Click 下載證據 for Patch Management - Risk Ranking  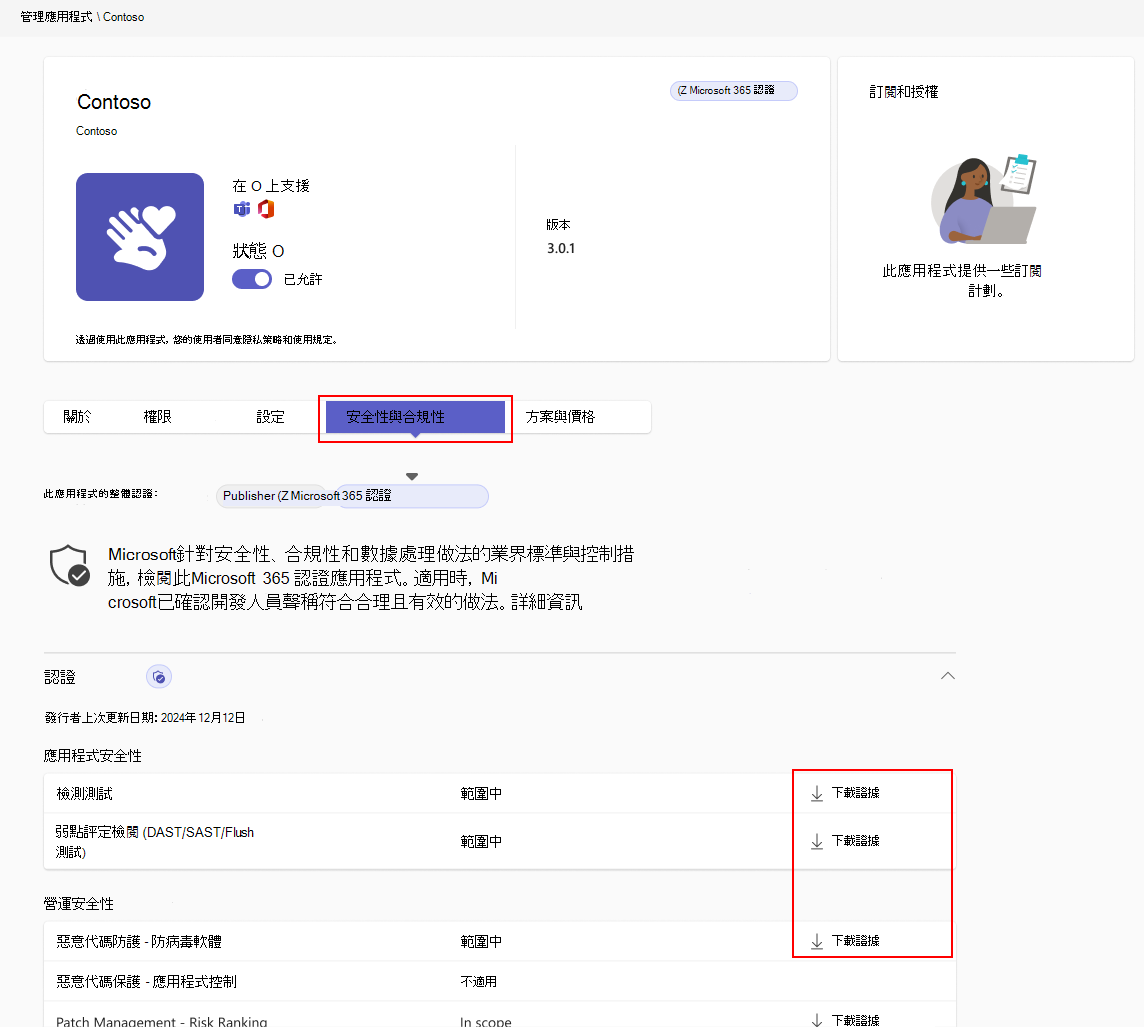[856, 1020]
